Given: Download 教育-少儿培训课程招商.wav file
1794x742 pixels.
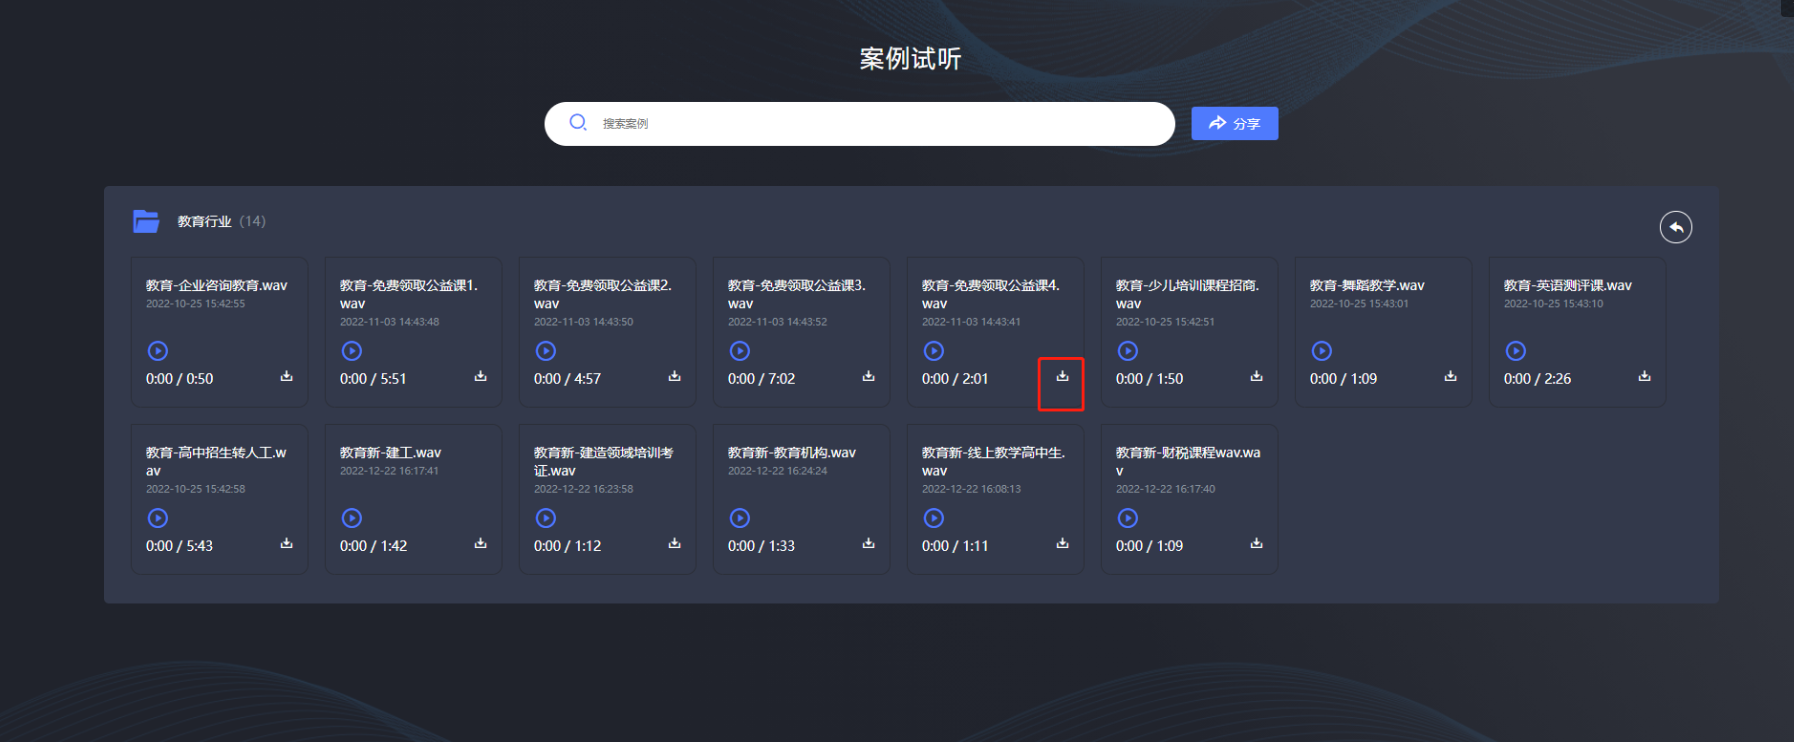Looking at the screenshot, I should pos(1256,377).
